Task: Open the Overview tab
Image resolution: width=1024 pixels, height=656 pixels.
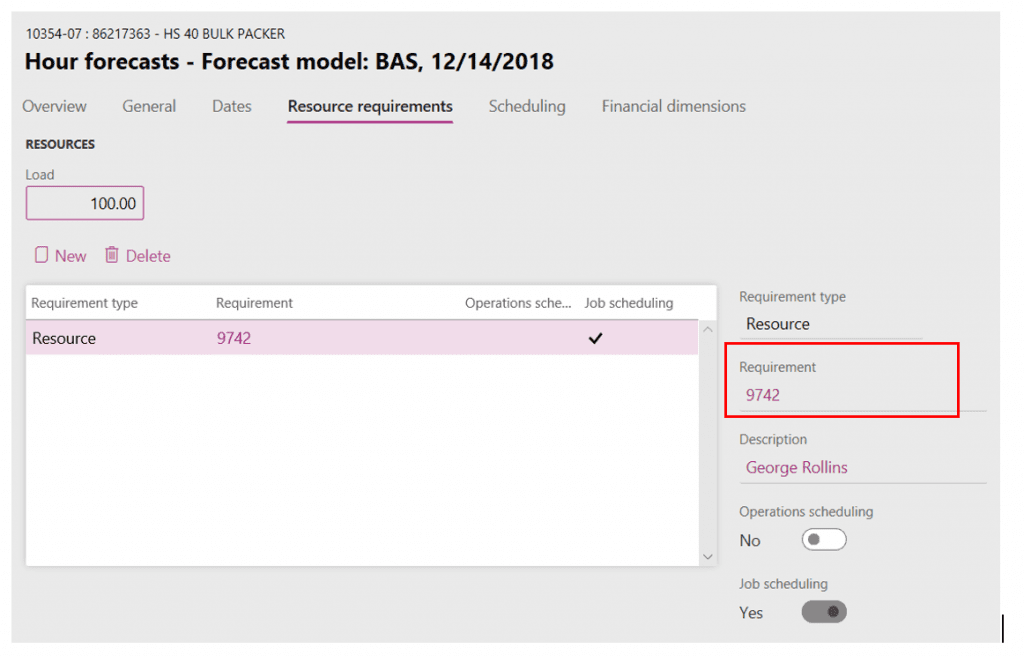Action: [x=54, y=106]
